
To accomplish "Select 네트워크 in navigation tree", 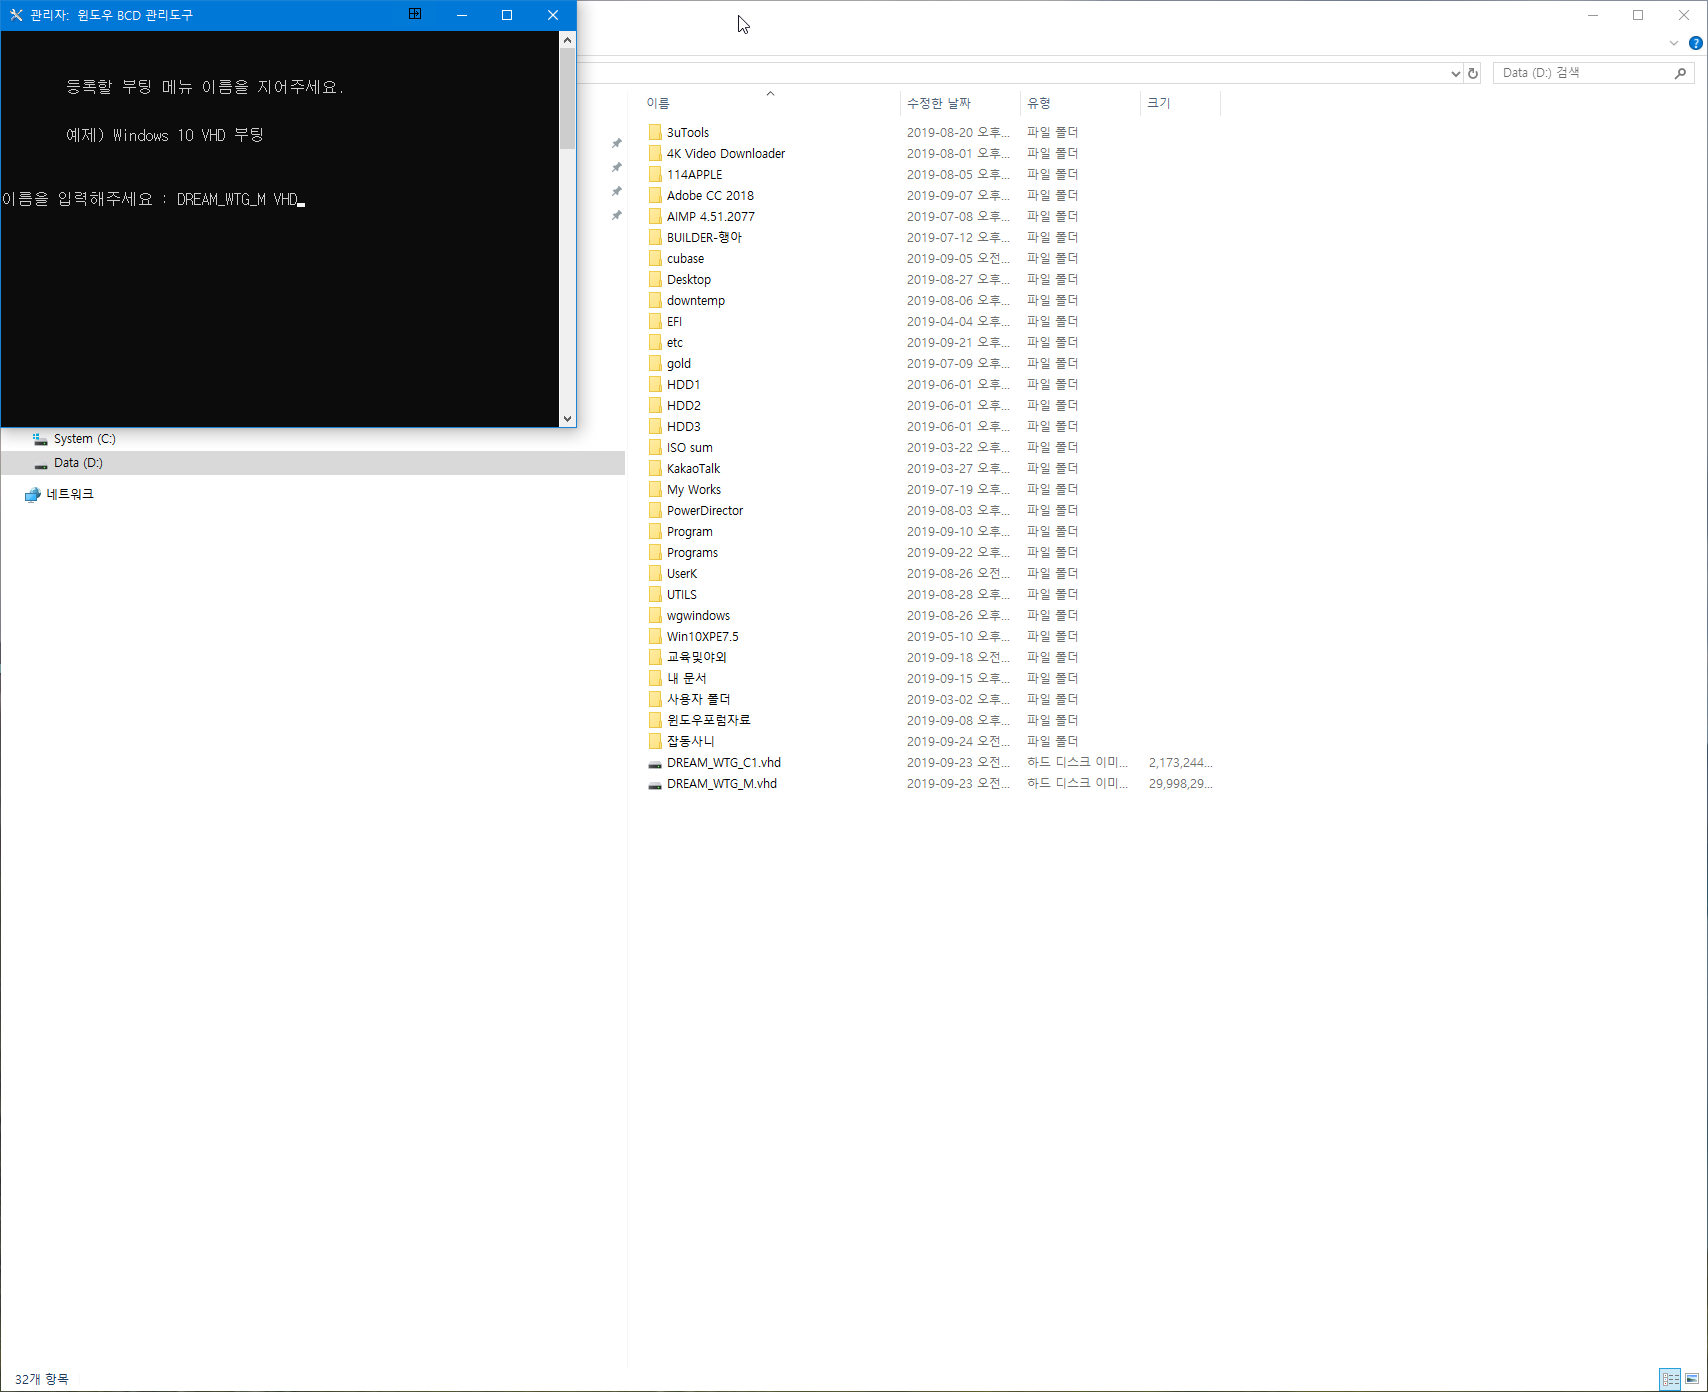I will point(70,494).
